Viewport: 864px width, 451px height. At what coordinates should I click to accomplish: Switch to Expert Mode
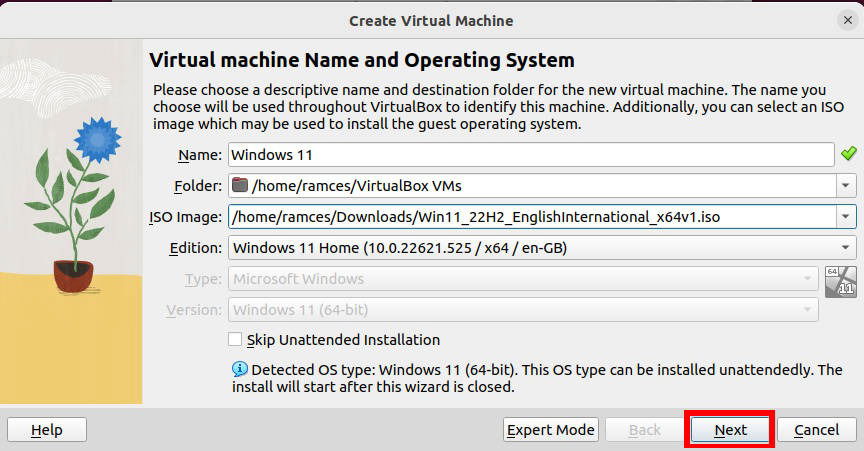[550, 430]
